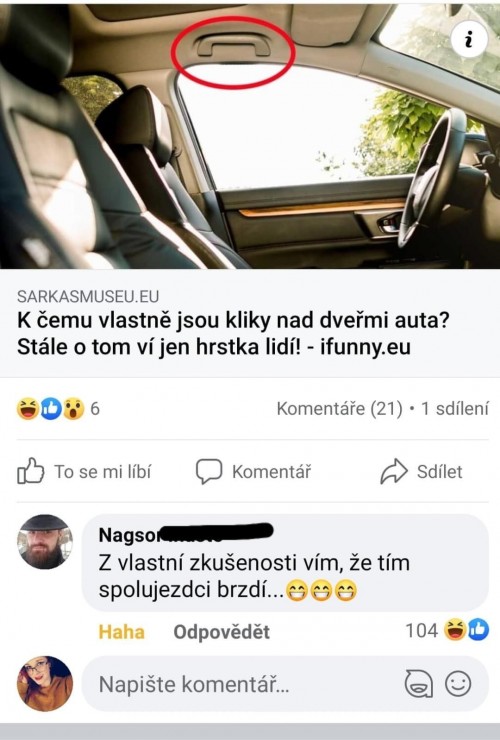Open the car interior article image
The width and height of the screenshot is (500, 740).
pyautogui.click(x=250, y=136)
